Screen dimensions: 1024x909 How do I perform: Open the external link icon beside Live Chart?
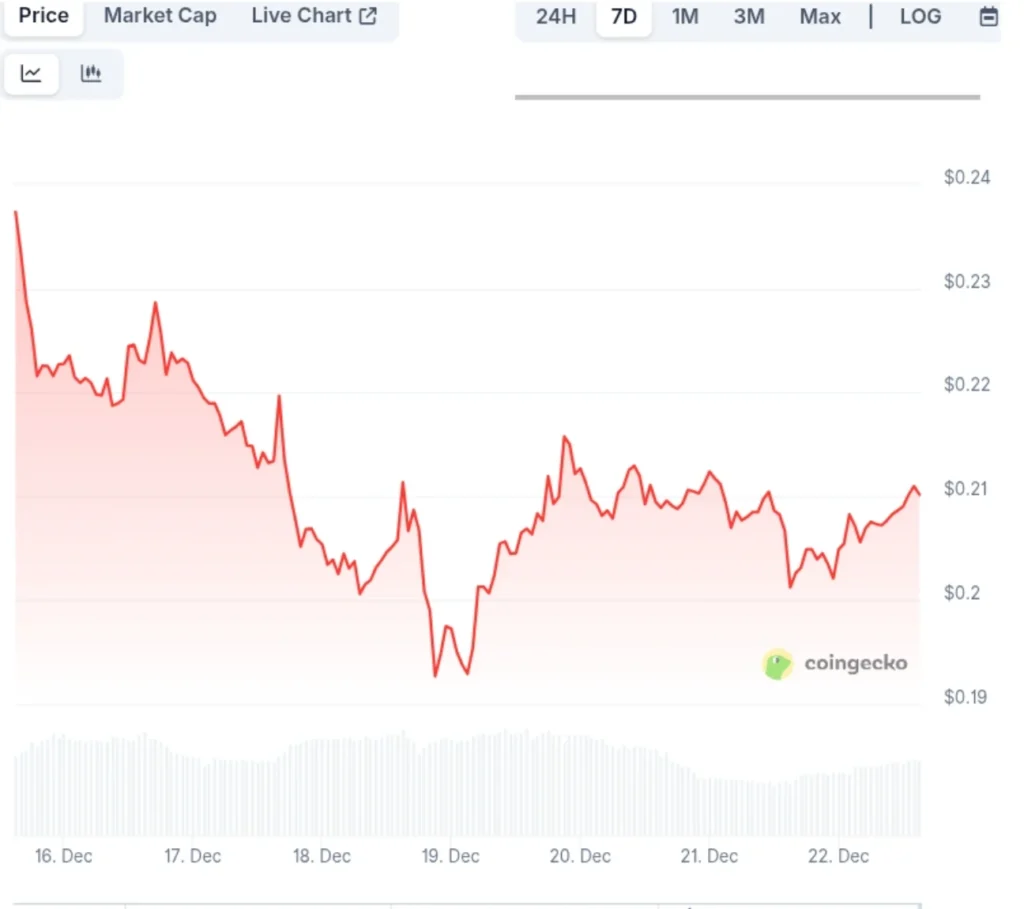[x=366, y=15]
